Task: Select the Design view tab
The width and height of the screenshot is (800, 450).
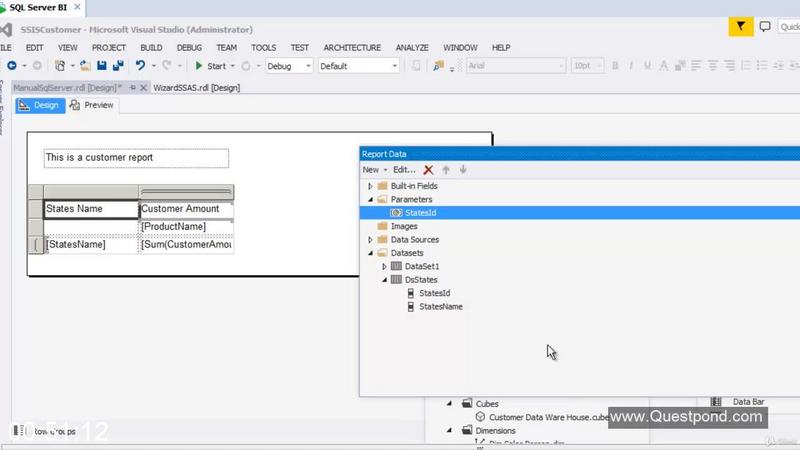Action: 40,105
